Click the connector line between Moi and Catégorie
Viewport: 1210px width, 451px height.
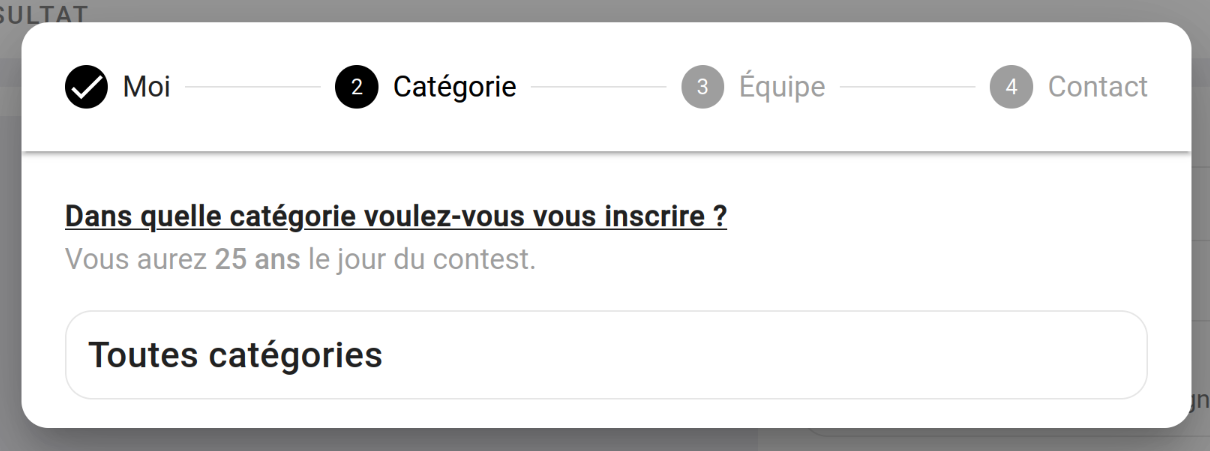point(252,87)
